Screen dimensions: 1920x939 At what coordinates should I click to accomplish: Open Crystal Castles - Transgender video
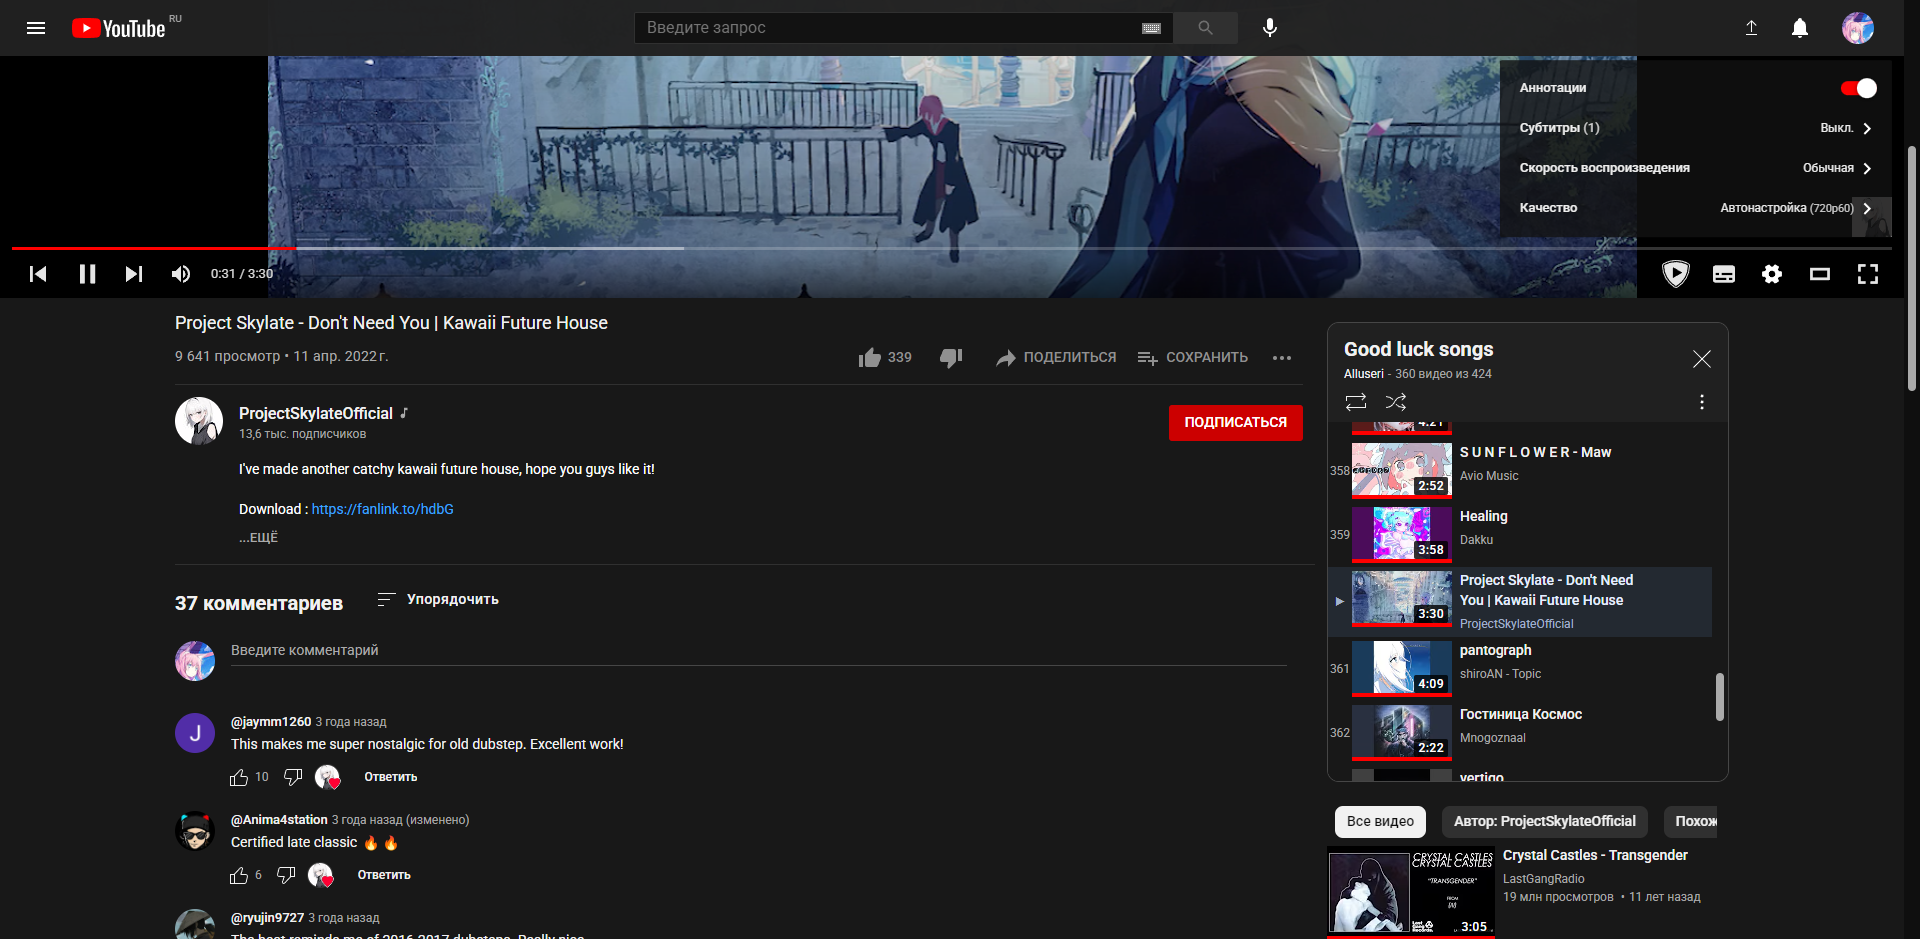[x=1595, y=855]
